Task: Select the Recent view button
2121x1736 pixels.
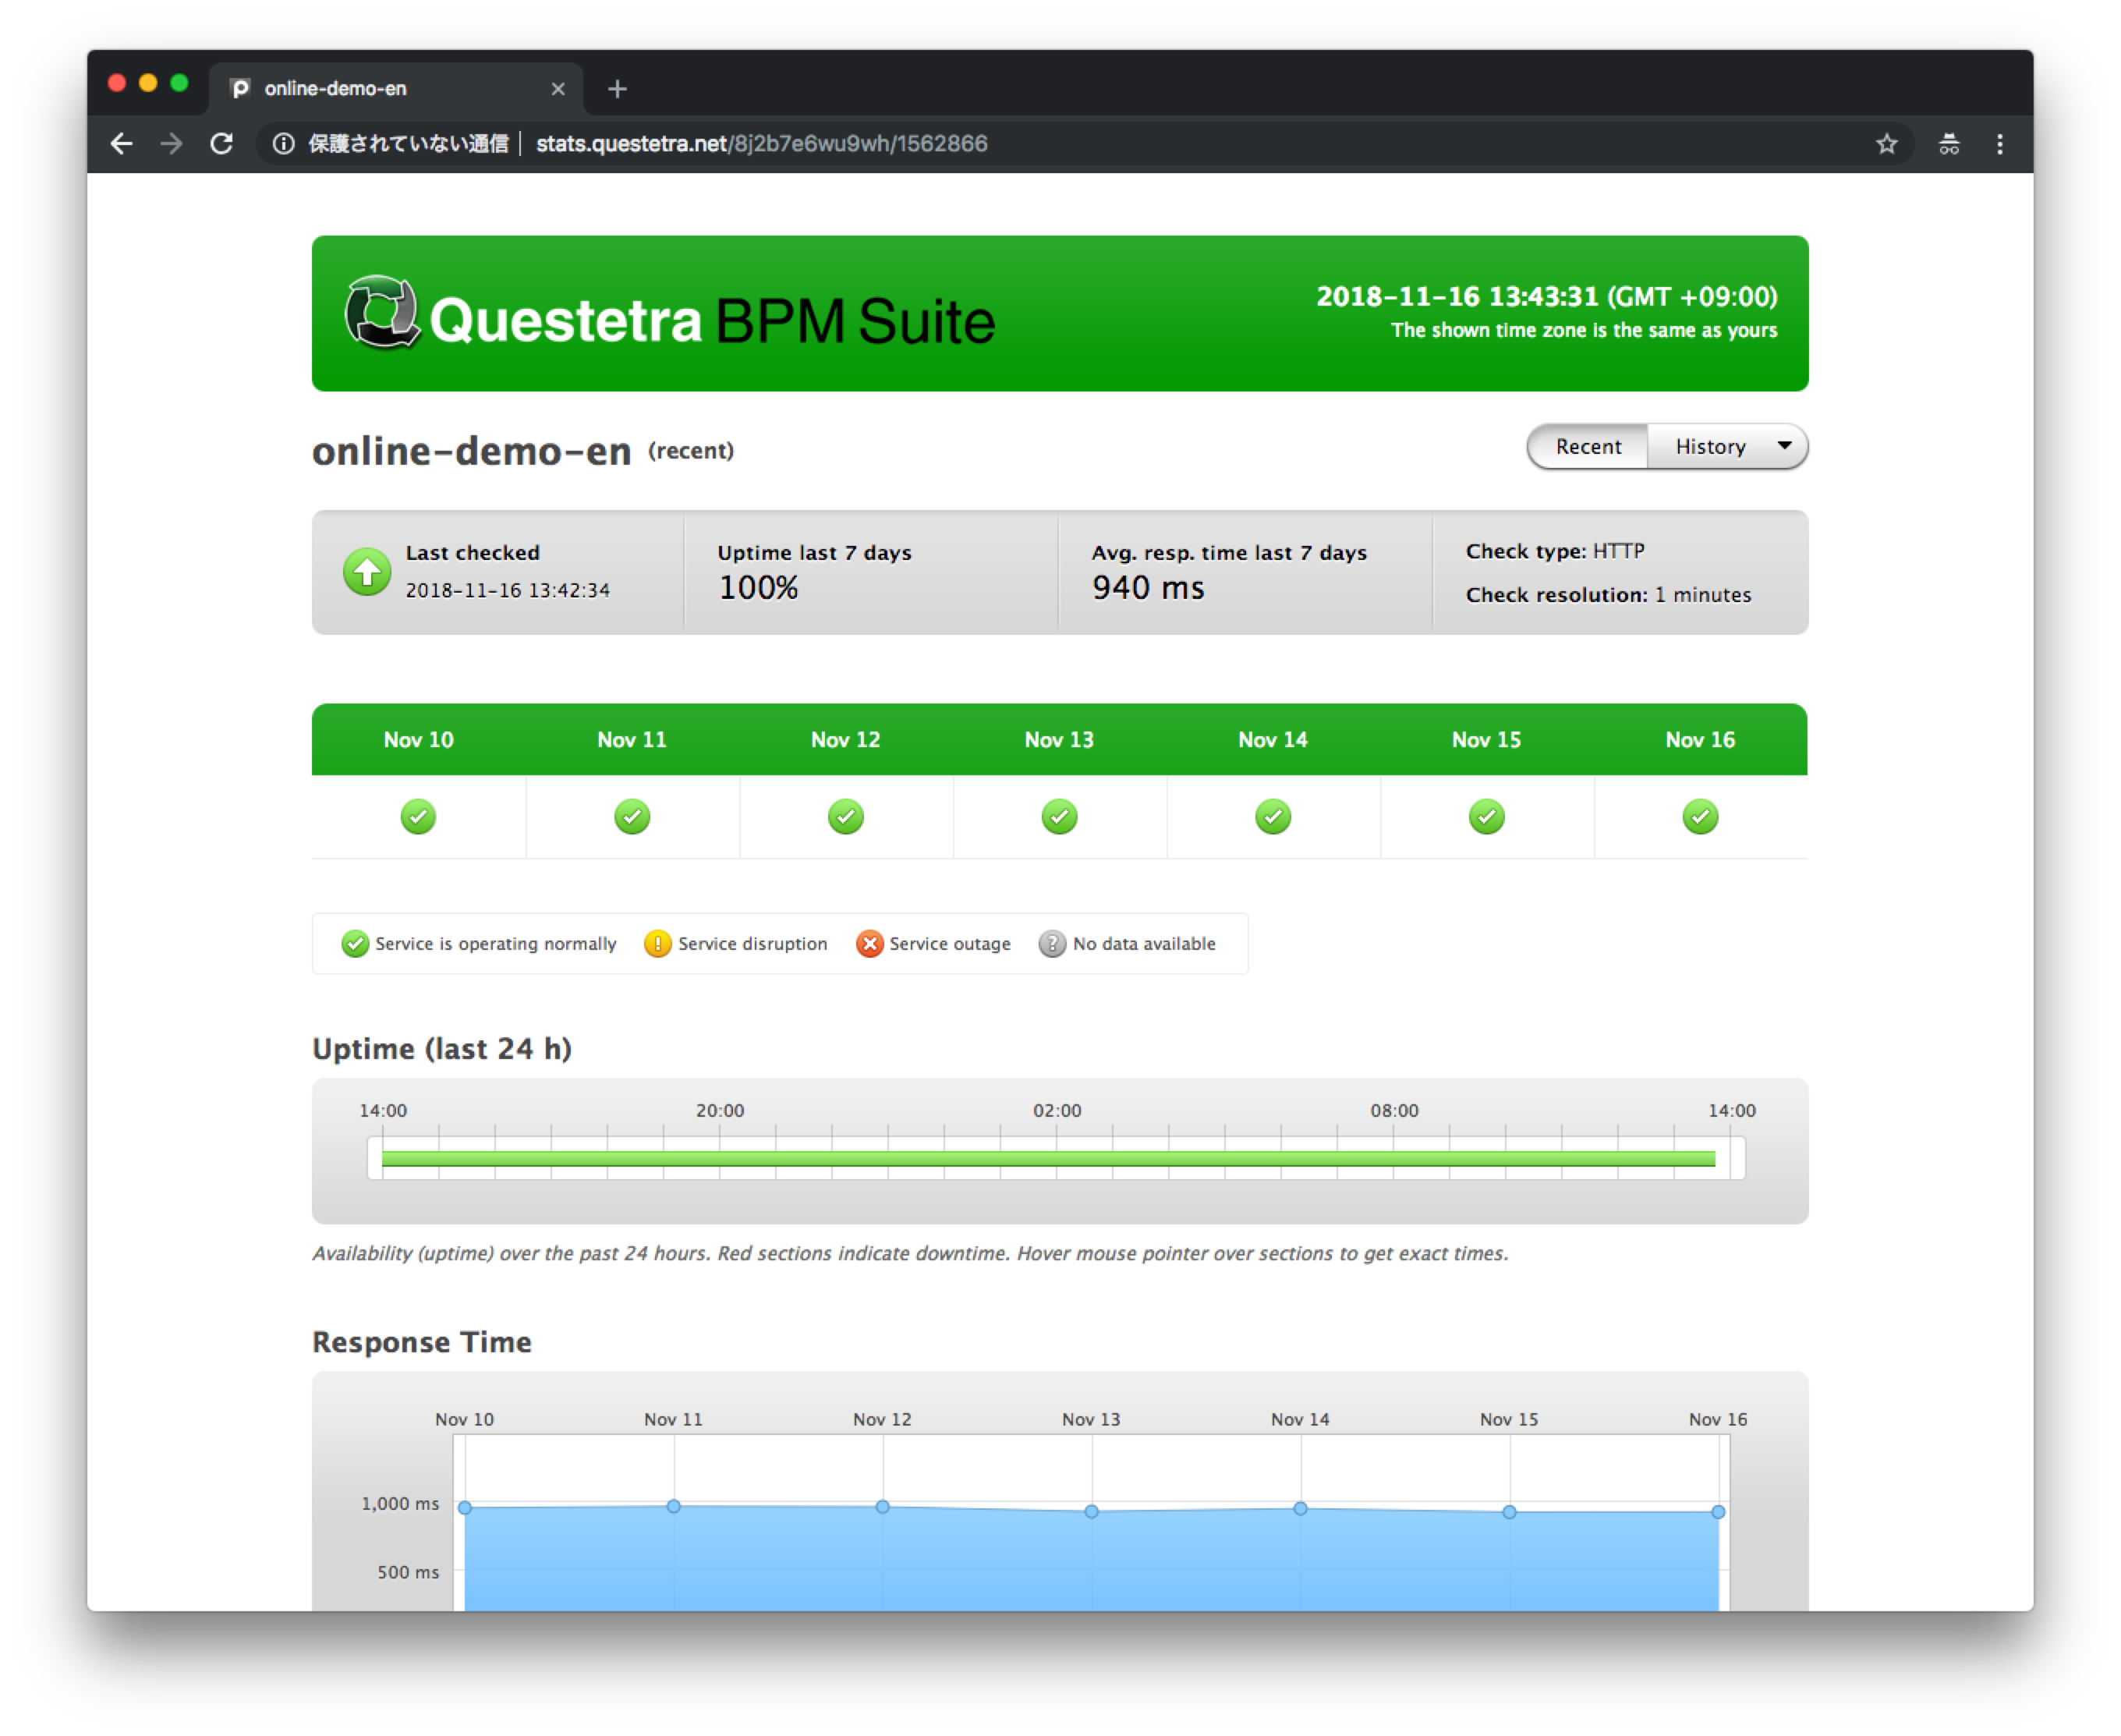Action: coord(1588,447)
